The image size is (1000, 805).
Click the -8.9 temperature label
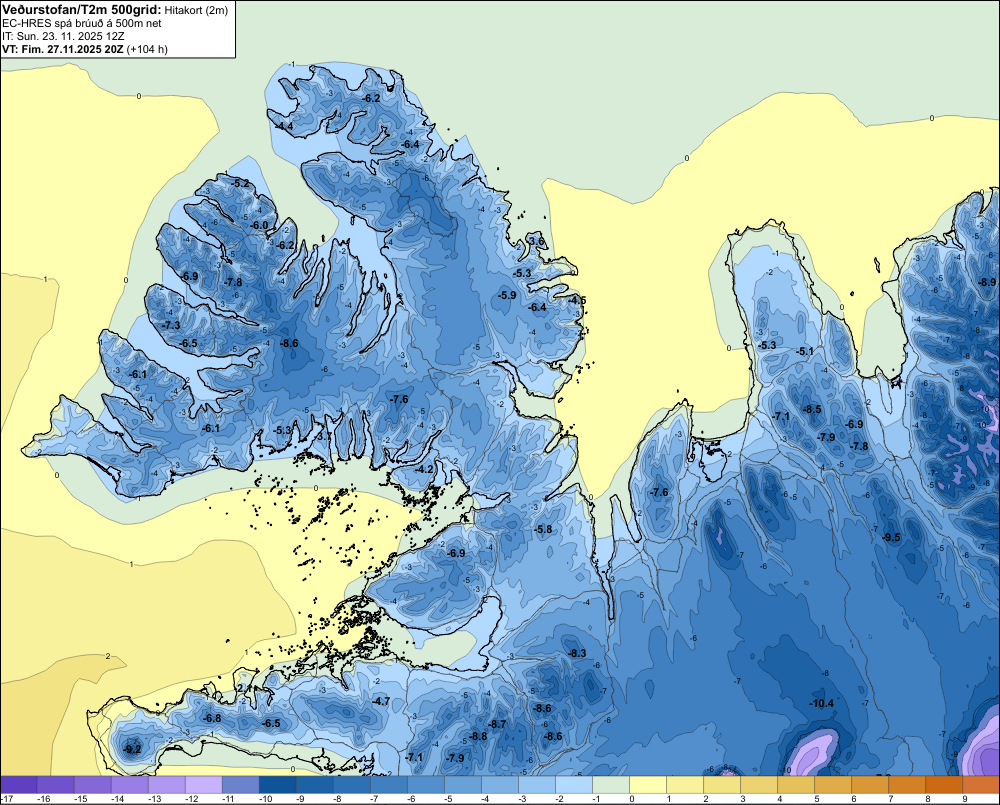tap(987, 282)
